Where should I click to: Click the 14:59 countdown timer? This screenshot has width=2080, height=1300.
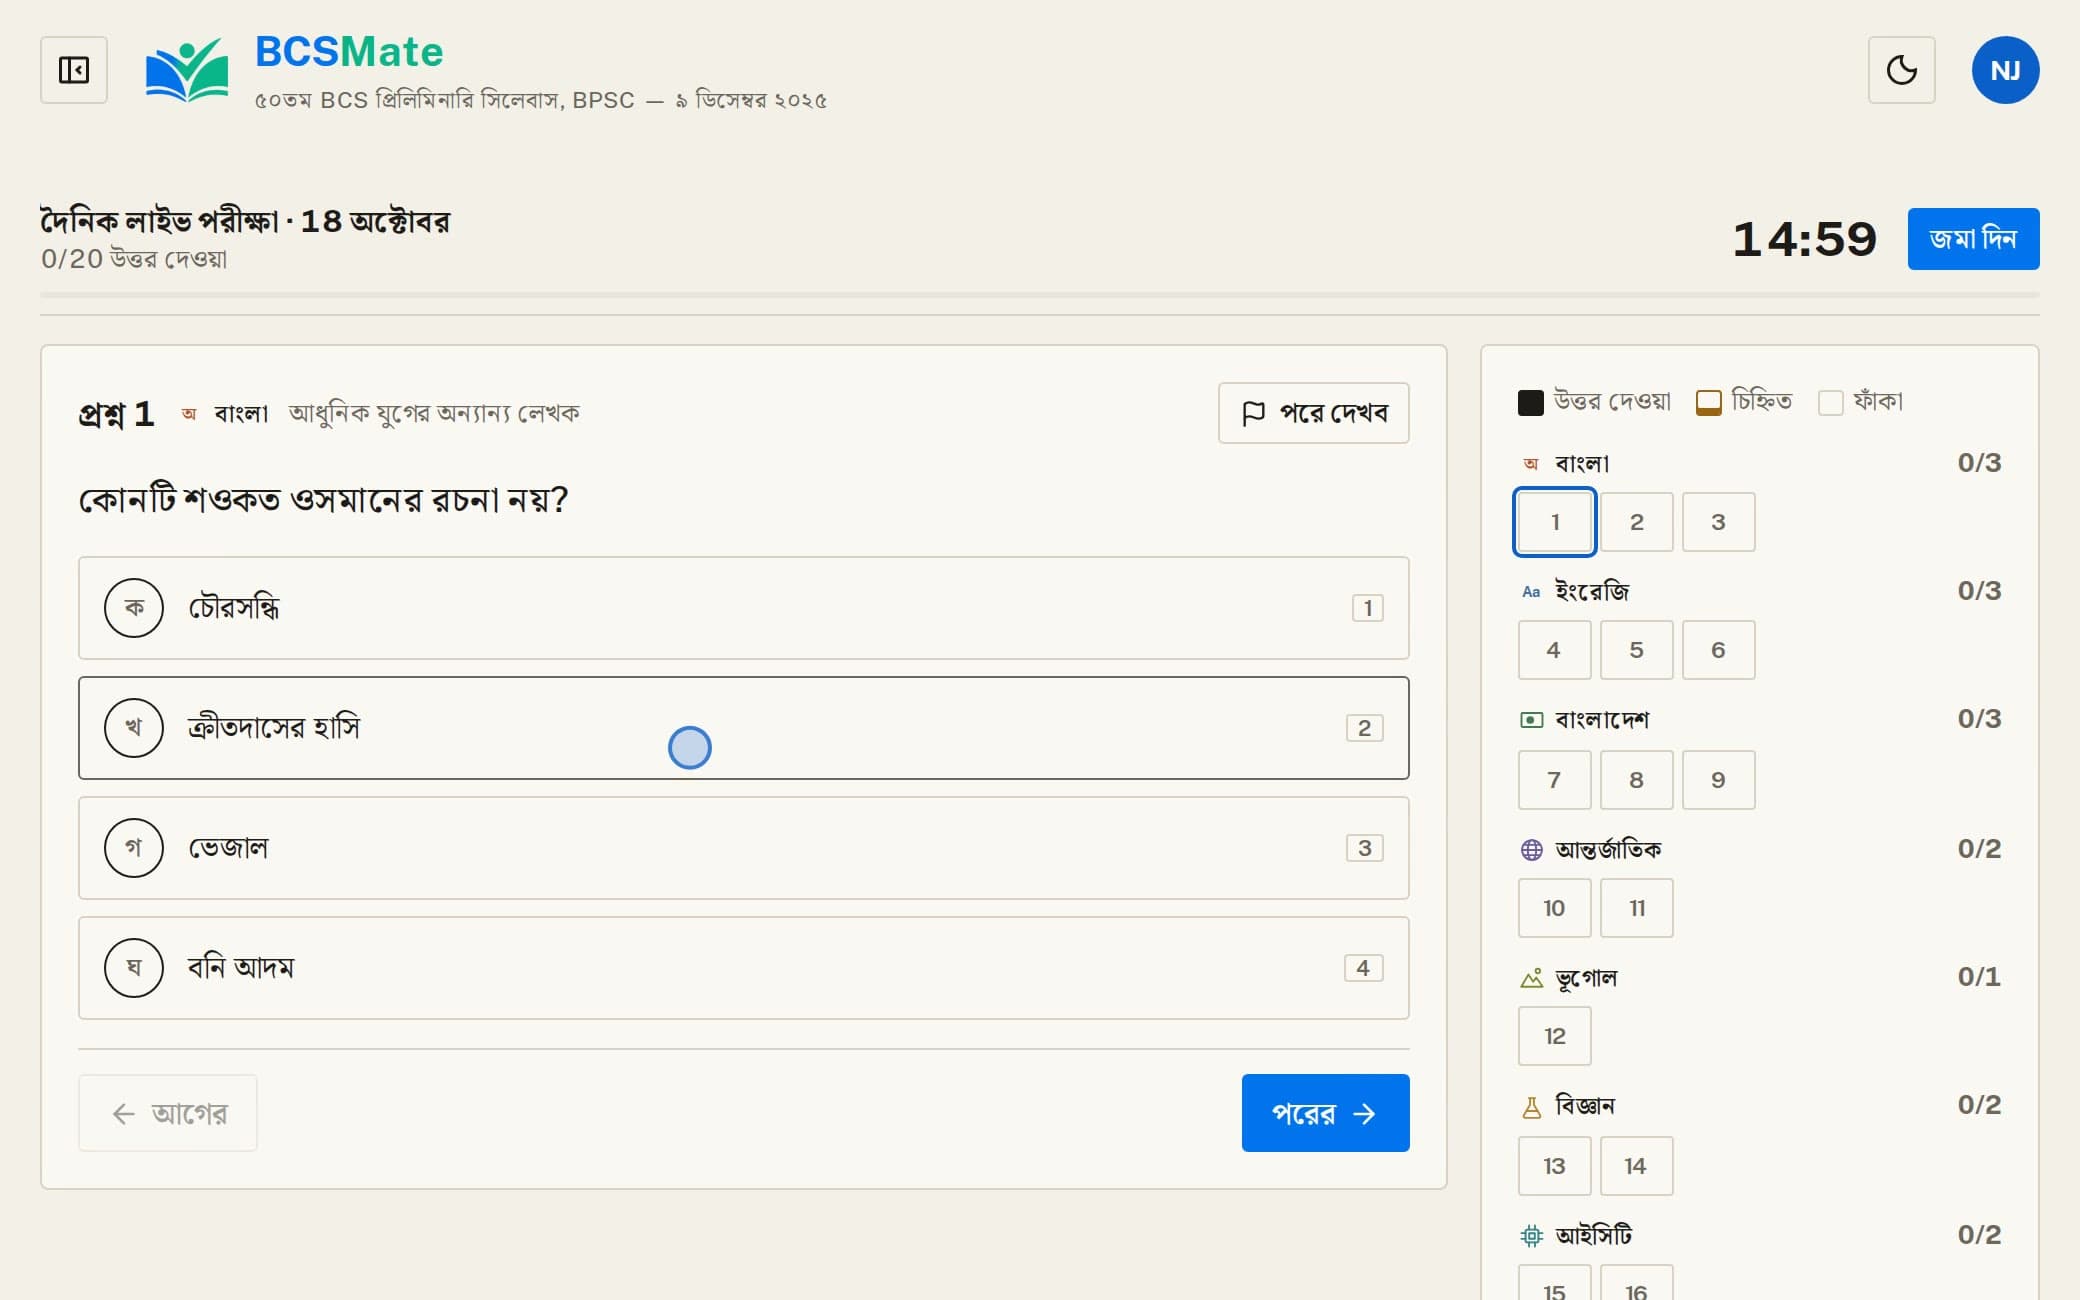point(1805,239)
